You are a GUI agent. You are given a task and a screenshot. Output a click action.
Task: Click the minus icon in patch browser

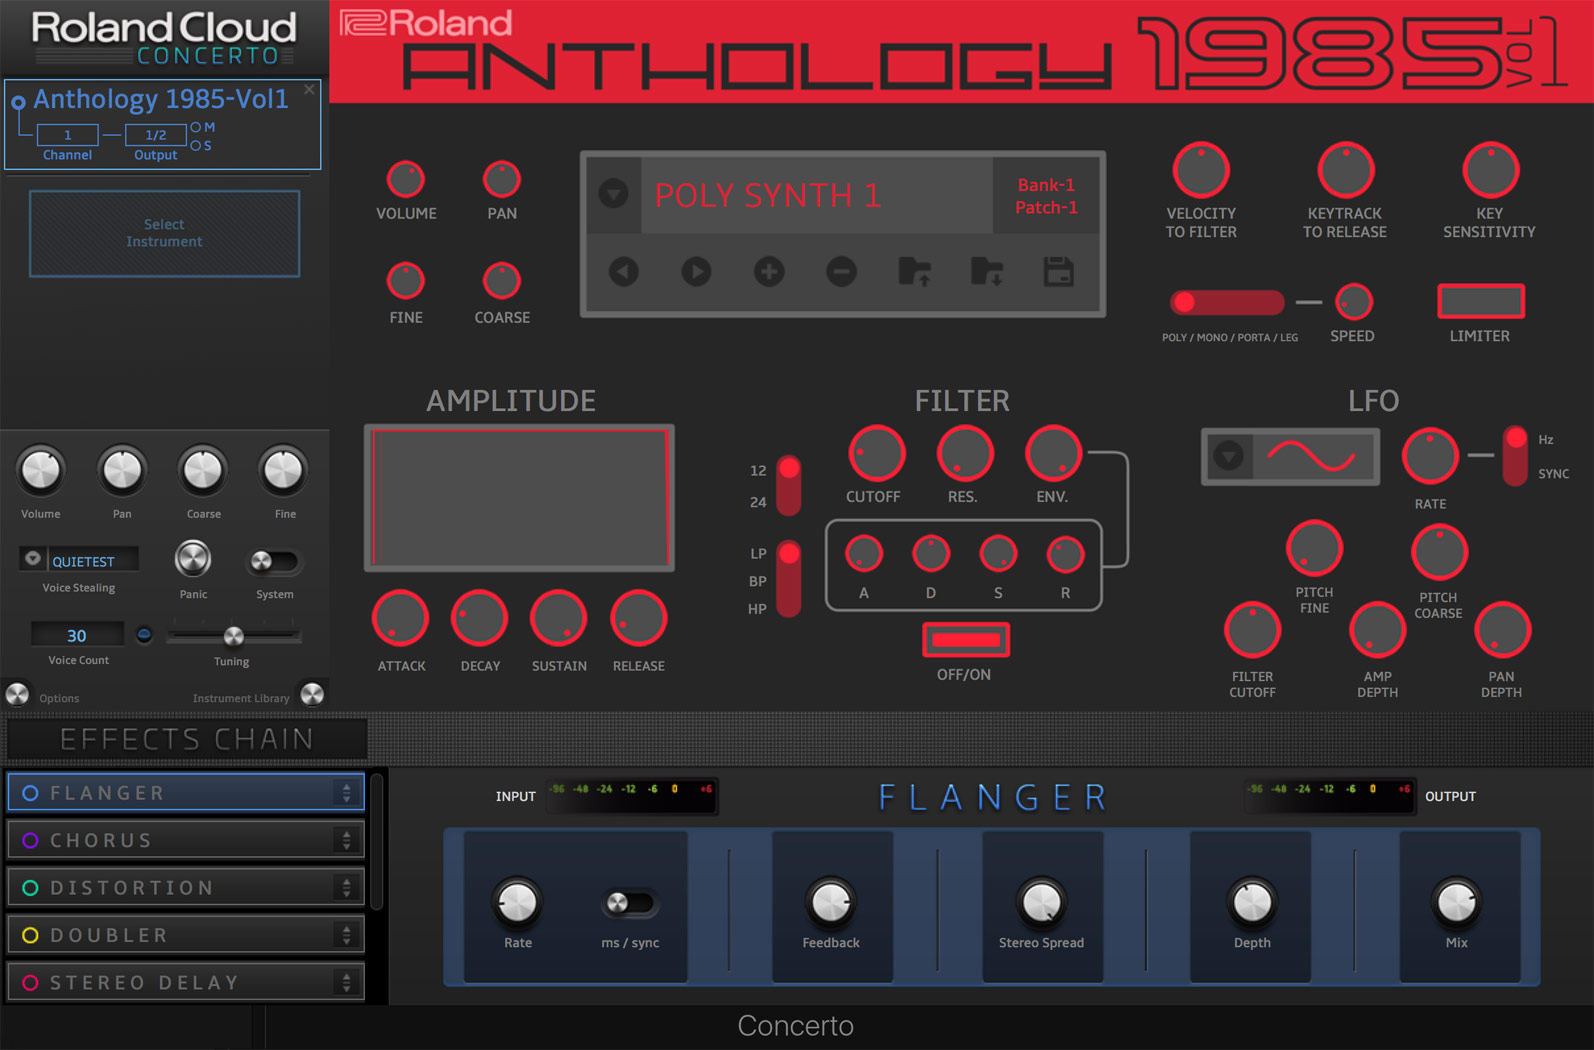841,271
